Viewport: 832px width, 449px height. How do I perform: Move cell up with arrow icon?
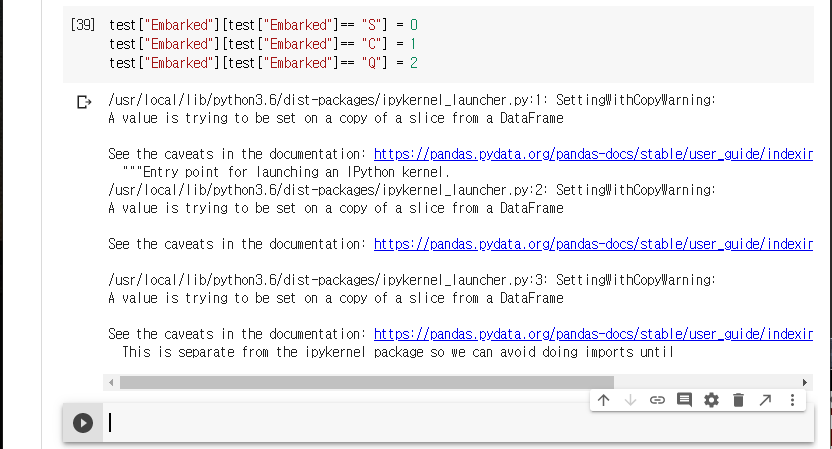pos(604,400)
